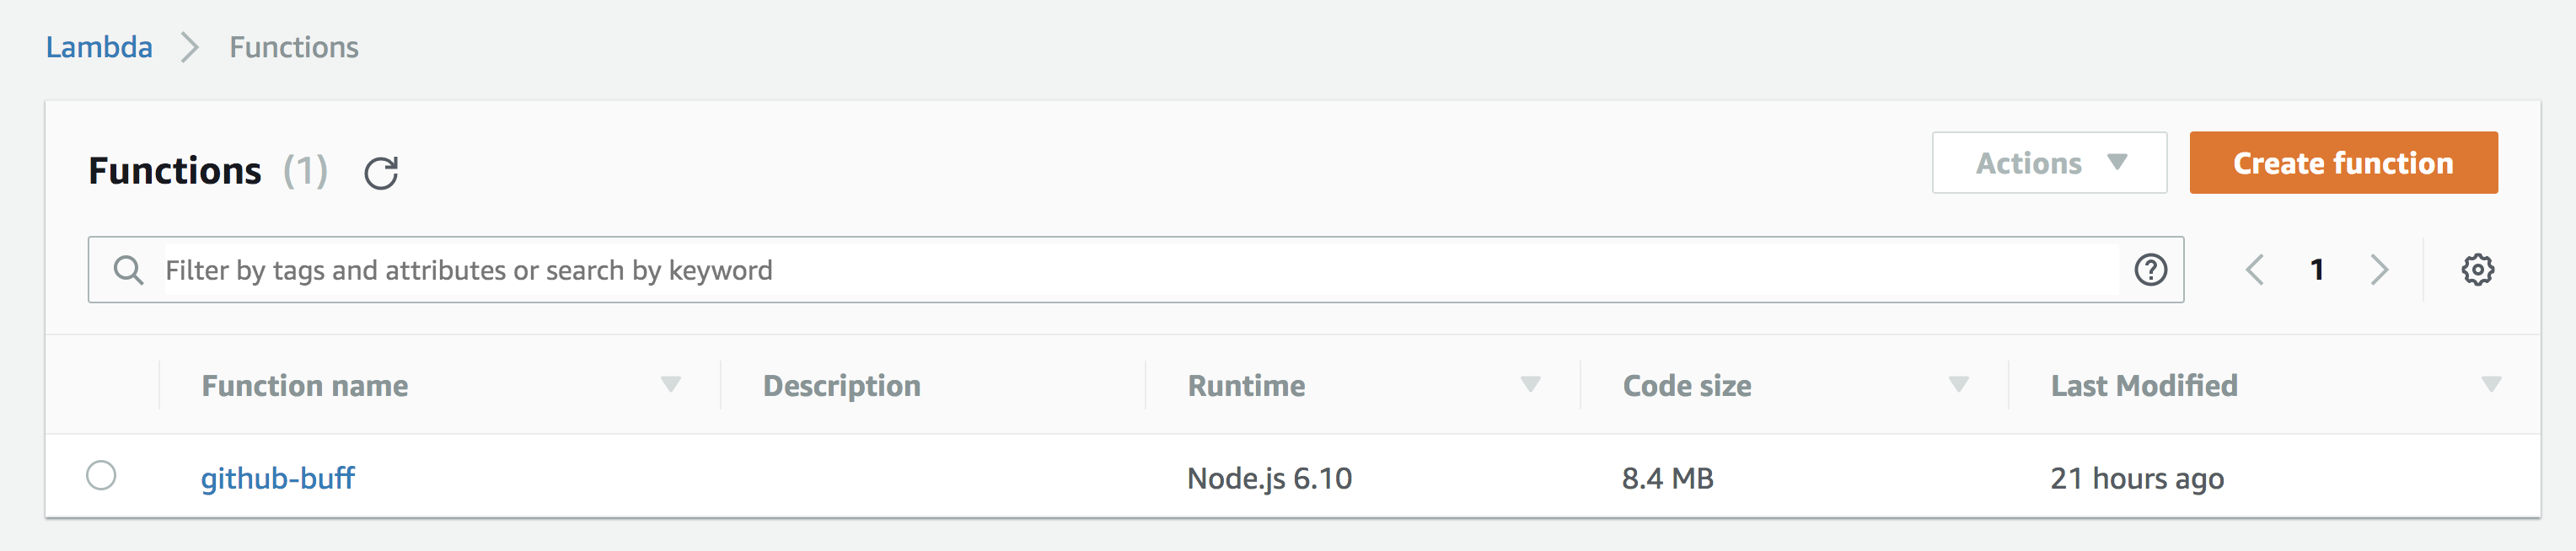Click the Create function button
Viewport: 2576px width, 551px height.
point(2343,162)
